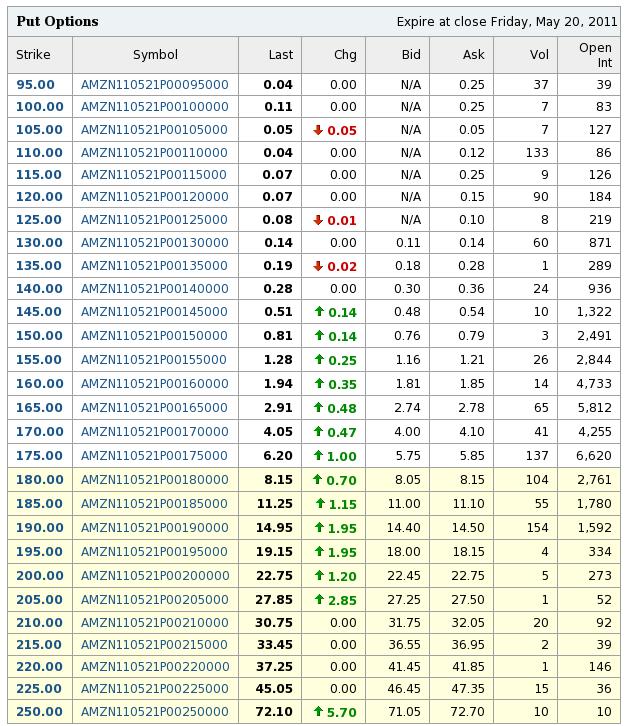Open strike price 95.00 link
This screenshot has height=726, width=628.
[x=35, y=85]
